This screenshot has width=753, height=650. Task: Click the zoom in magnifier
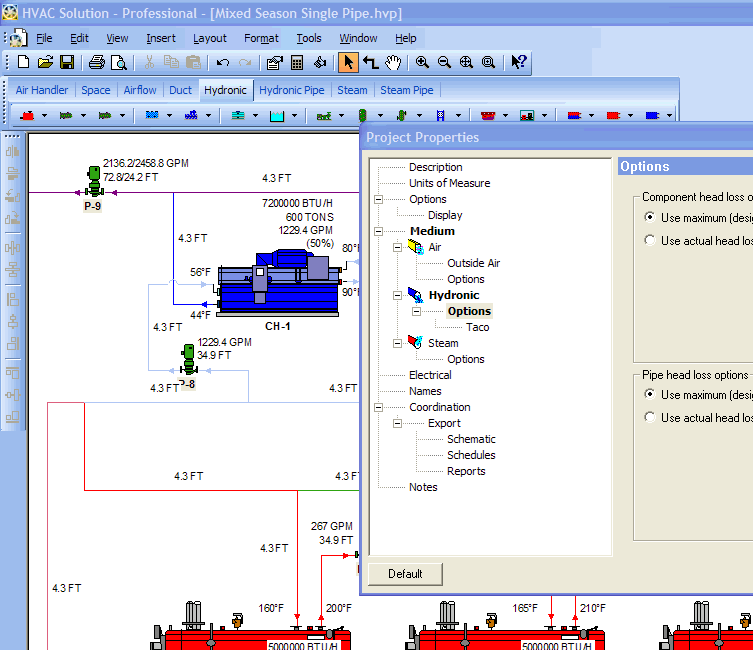tap(422, 62)
